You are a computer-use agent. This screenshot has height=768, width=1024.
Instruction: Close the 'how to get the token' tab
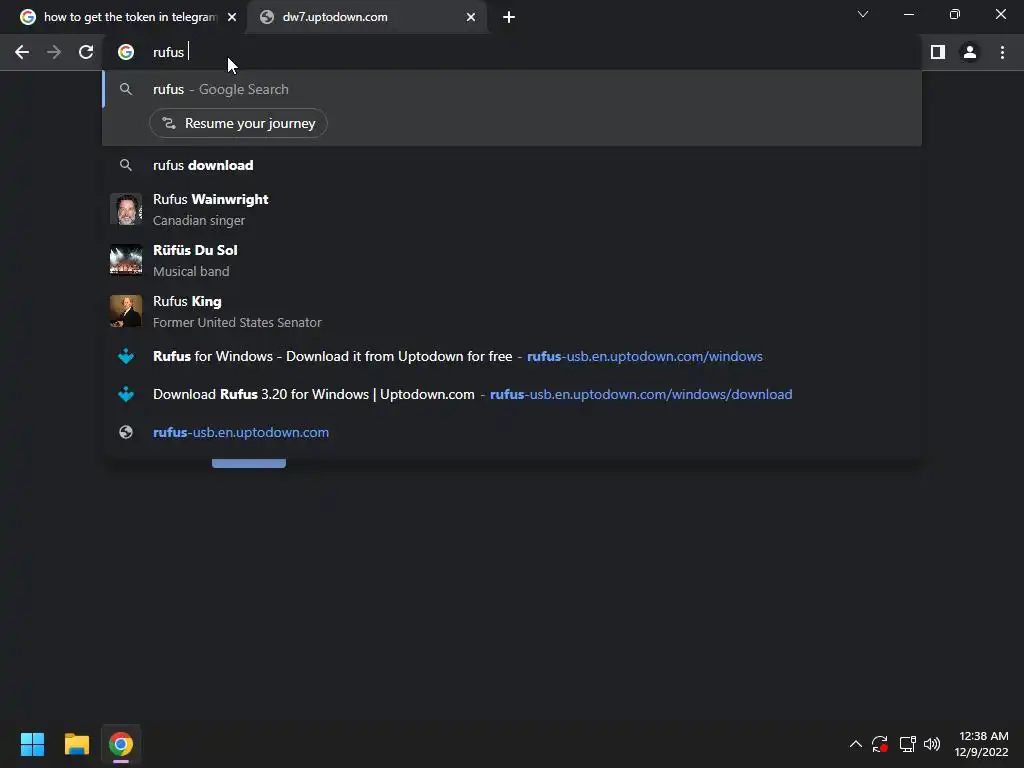coord(232,18)
